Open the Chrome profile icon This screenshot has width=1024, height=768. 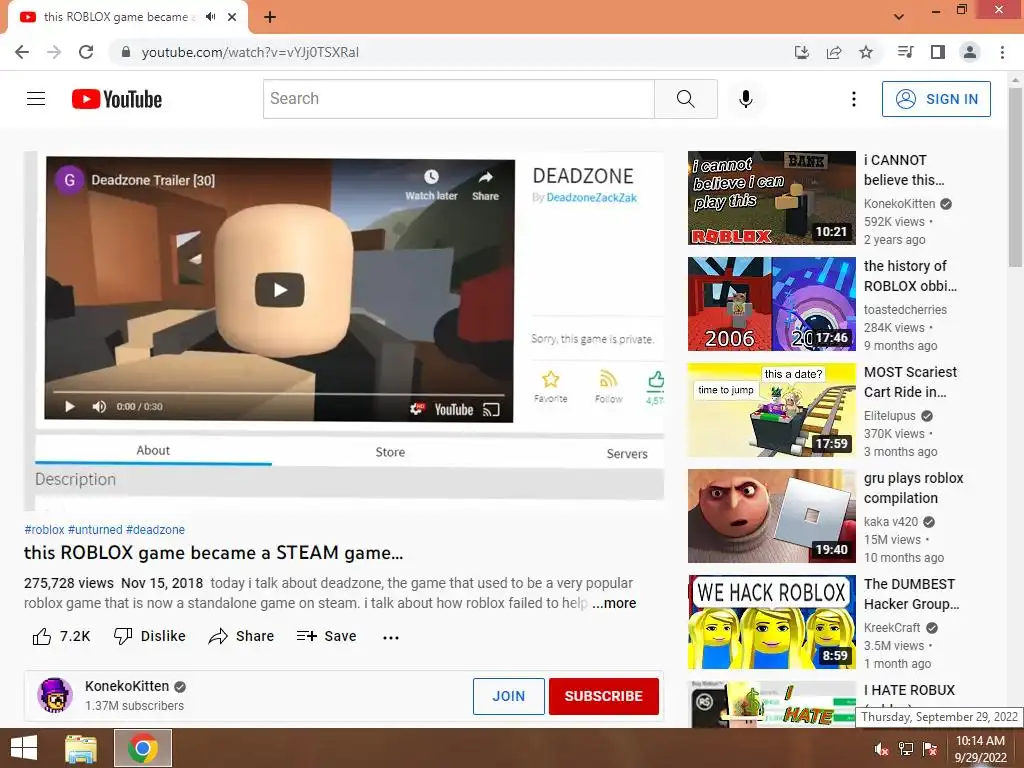click(970, 52)
